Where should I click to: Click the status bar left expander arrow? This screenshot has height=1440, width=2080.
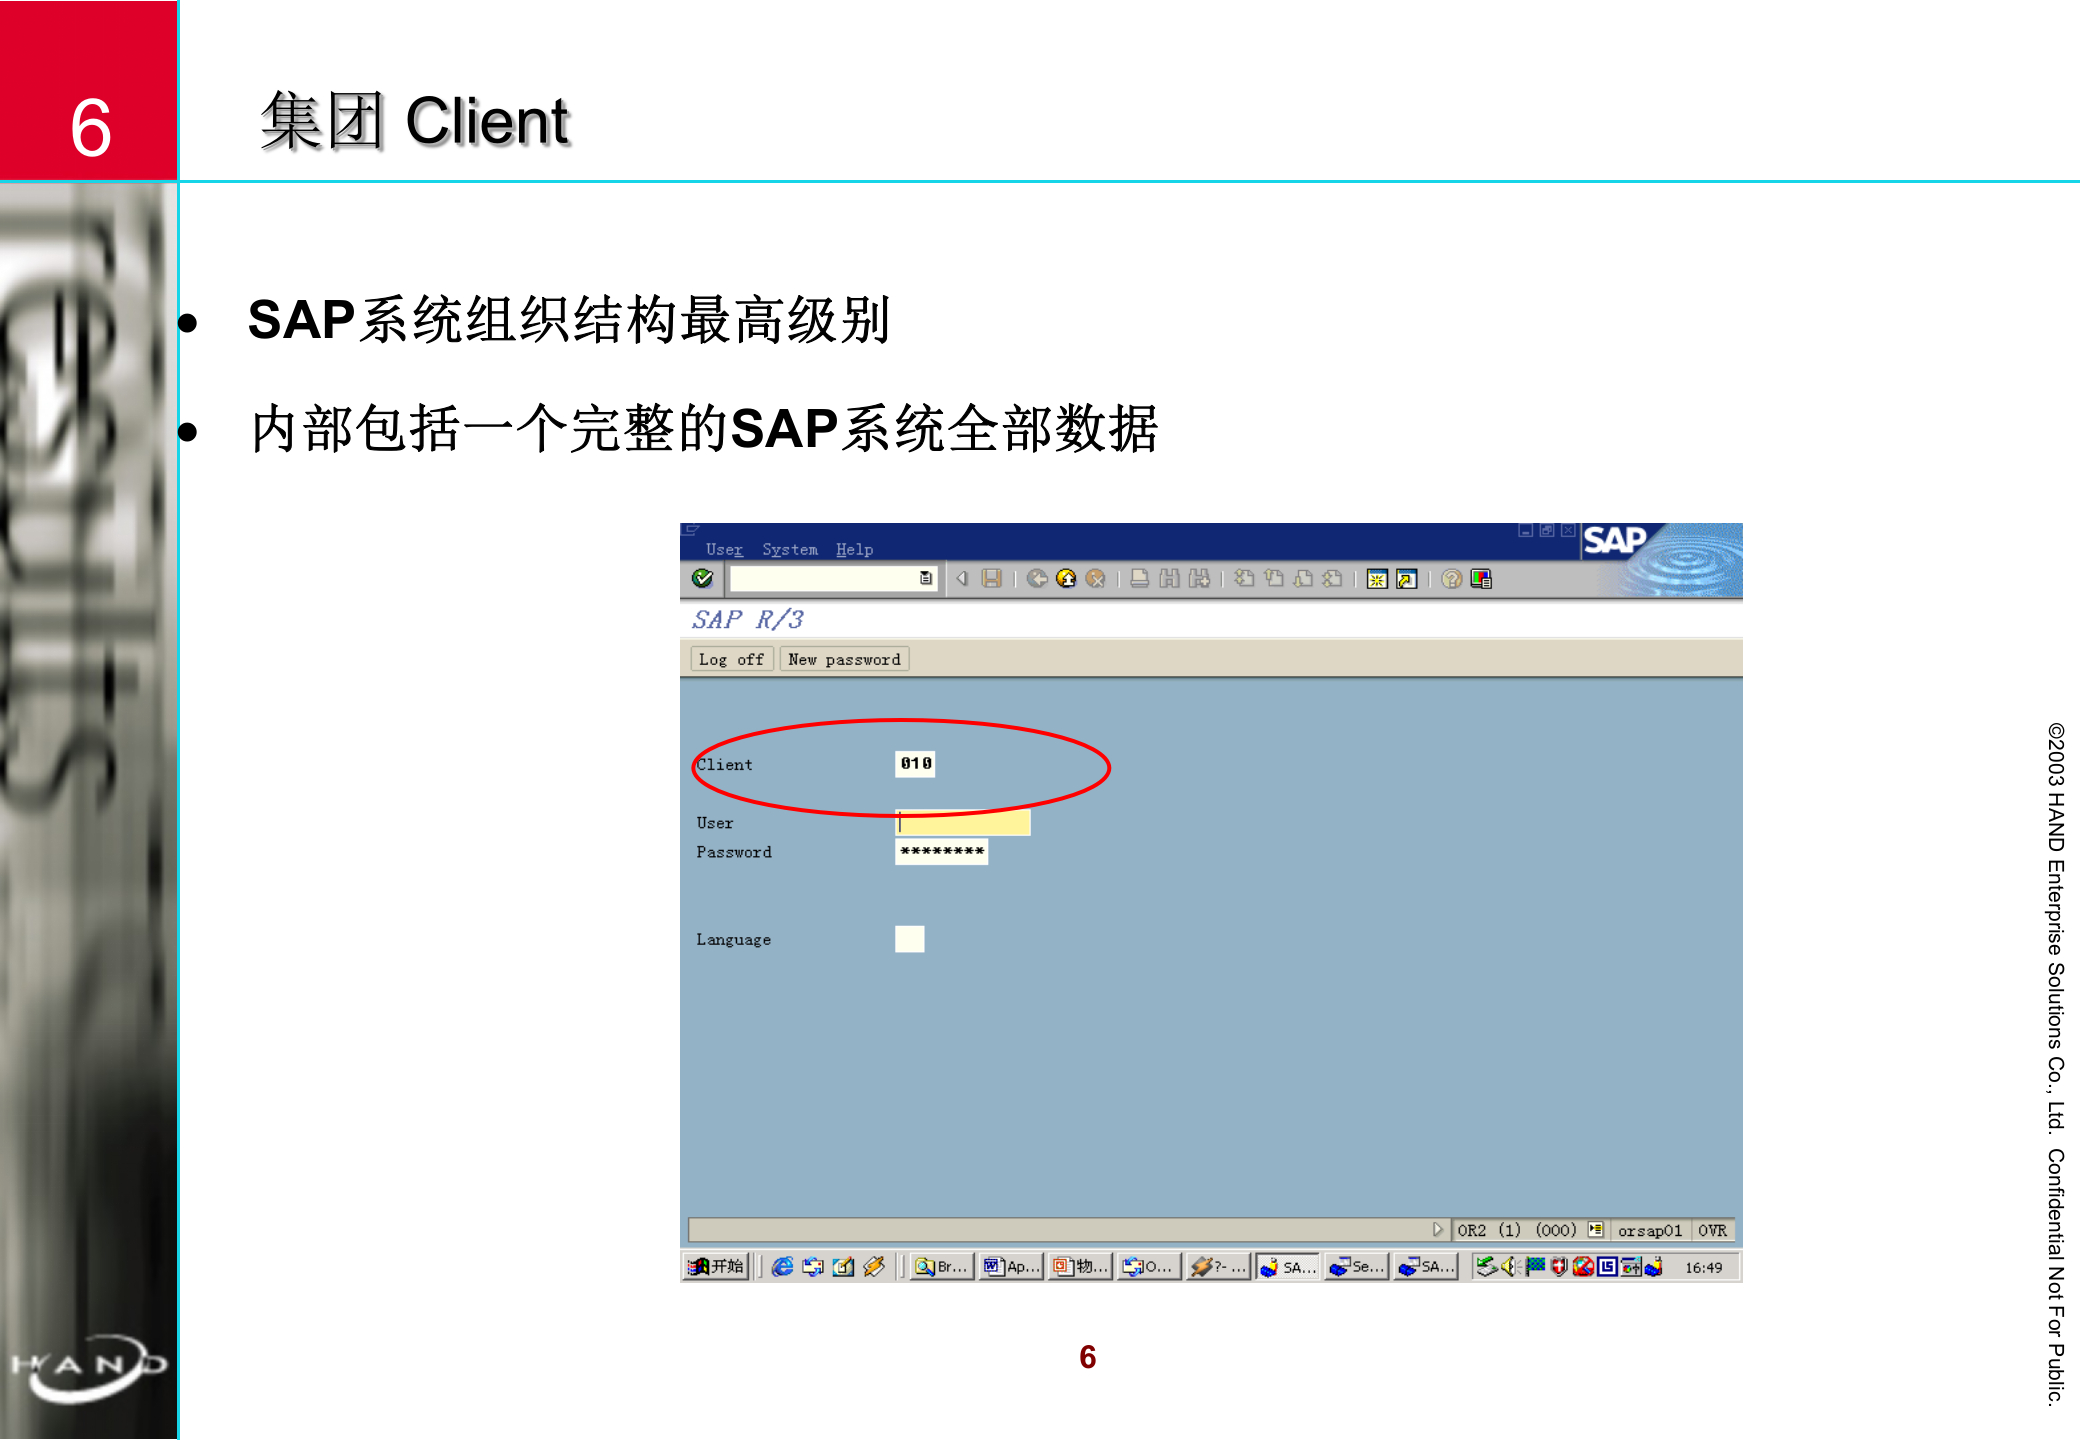tap(1438, 1230)
